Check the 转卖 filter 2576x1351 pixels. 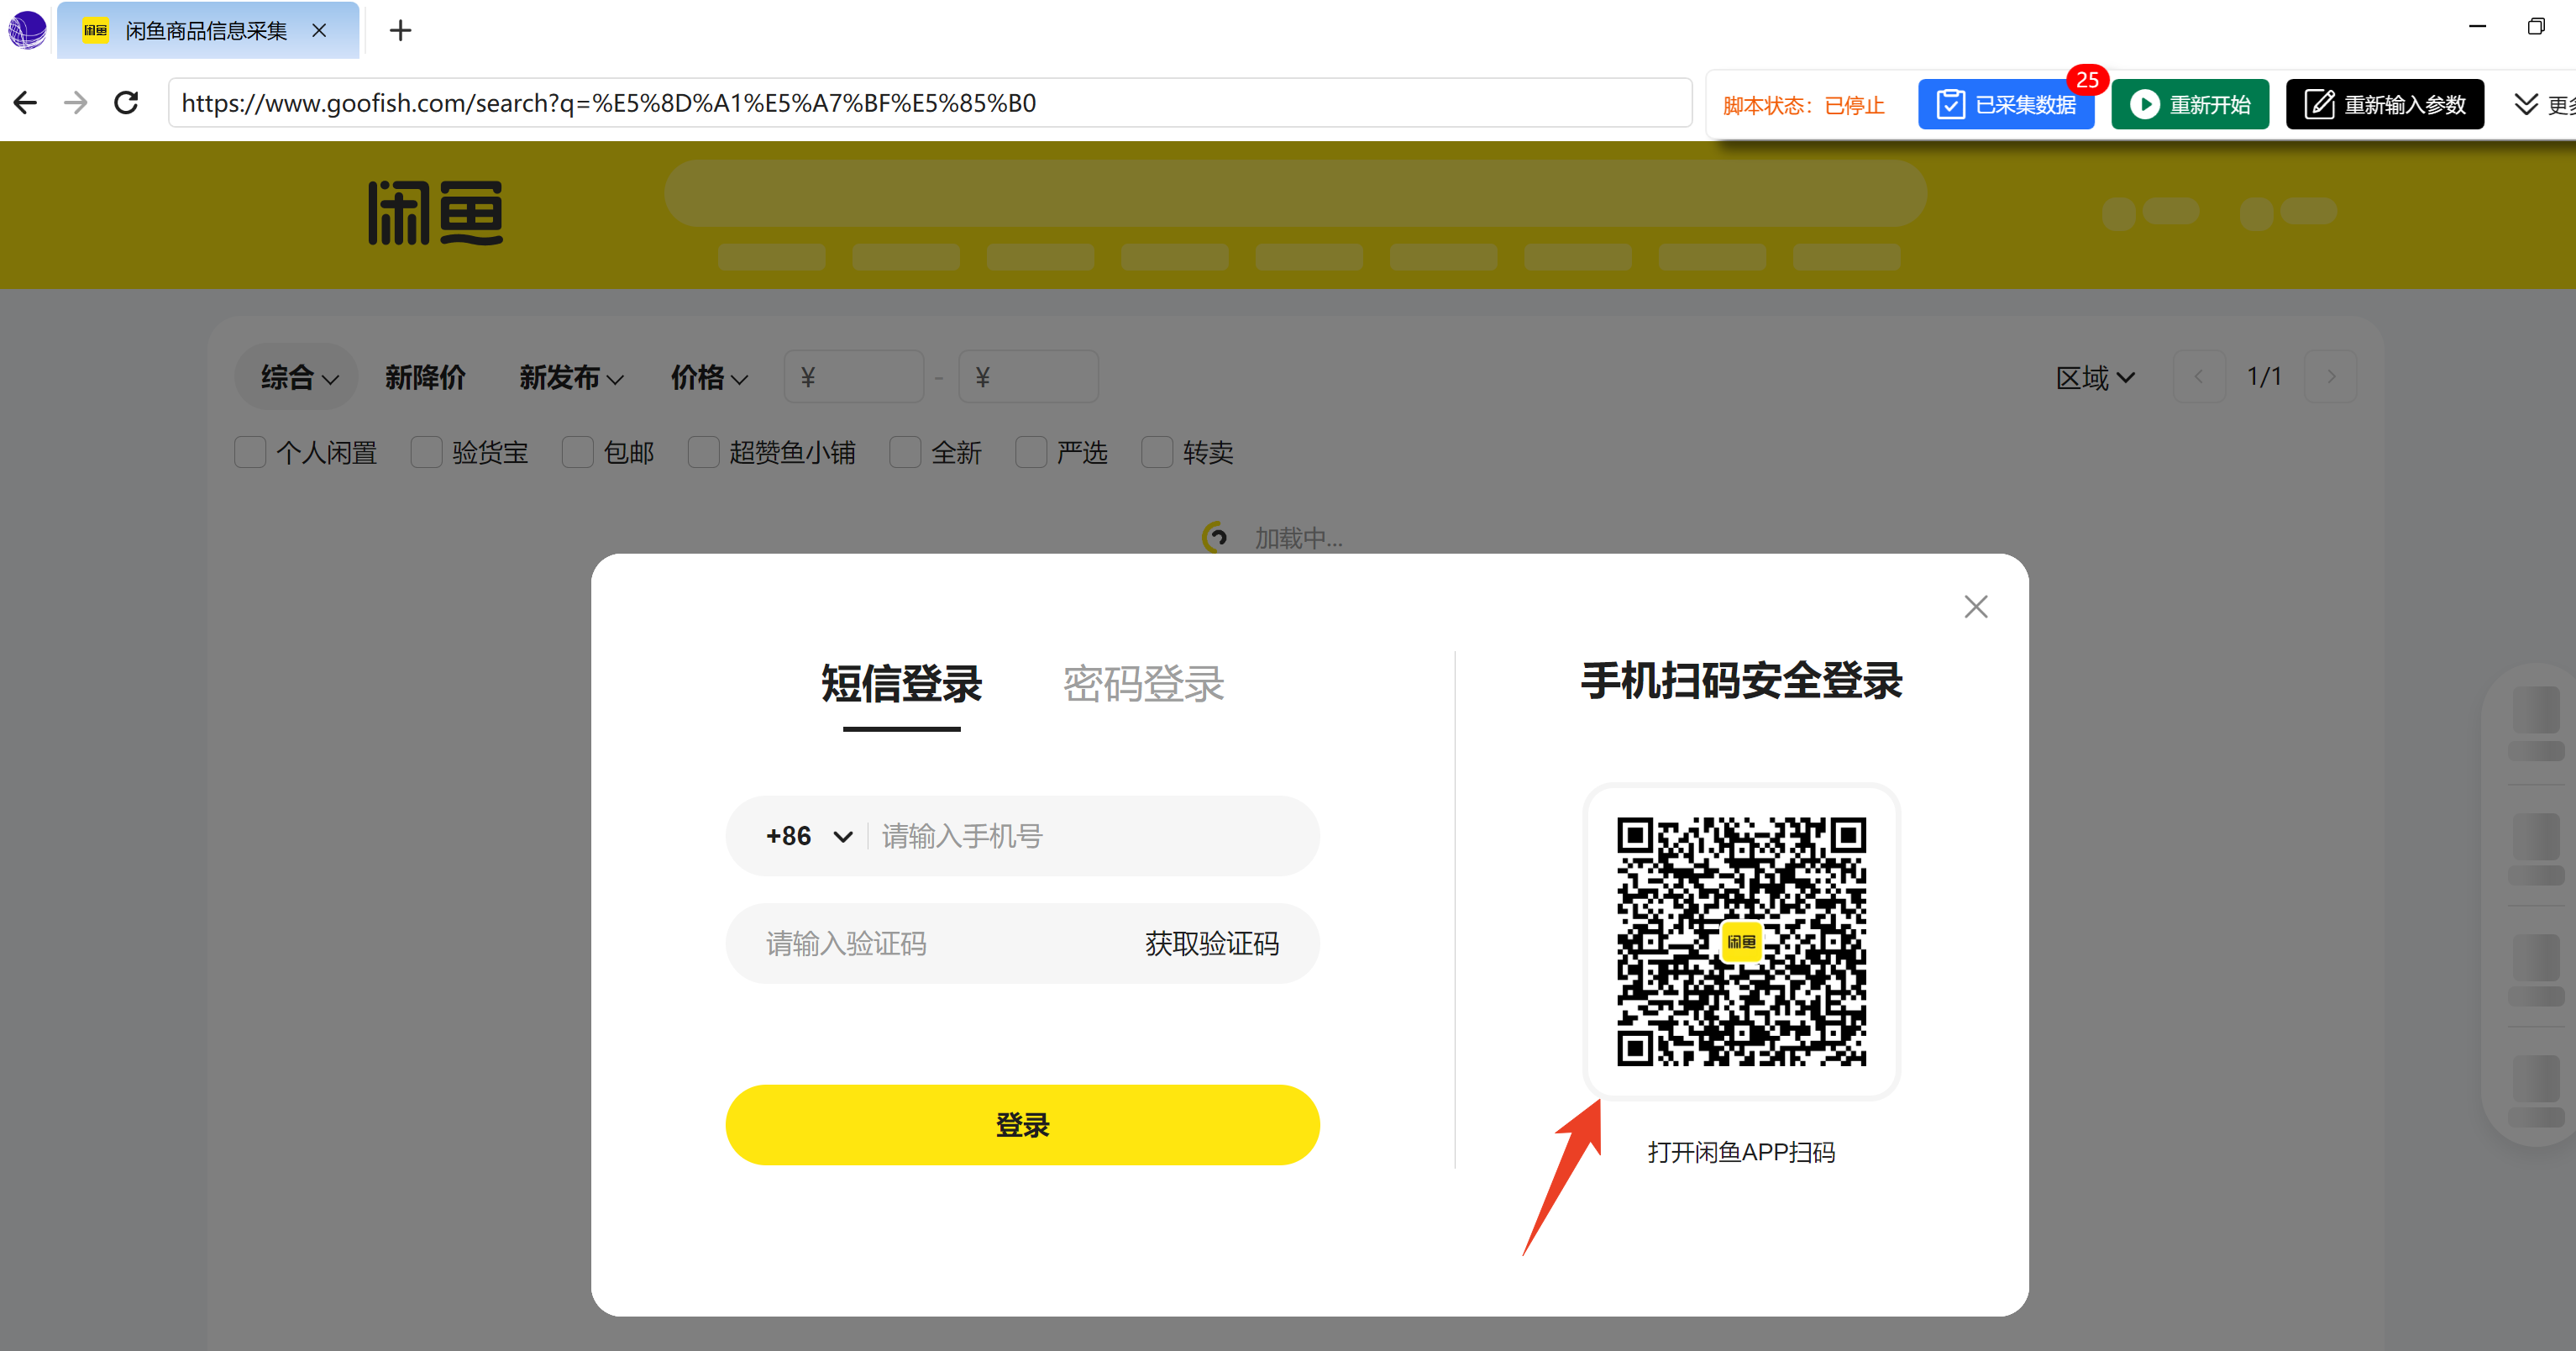(1157, 452)
